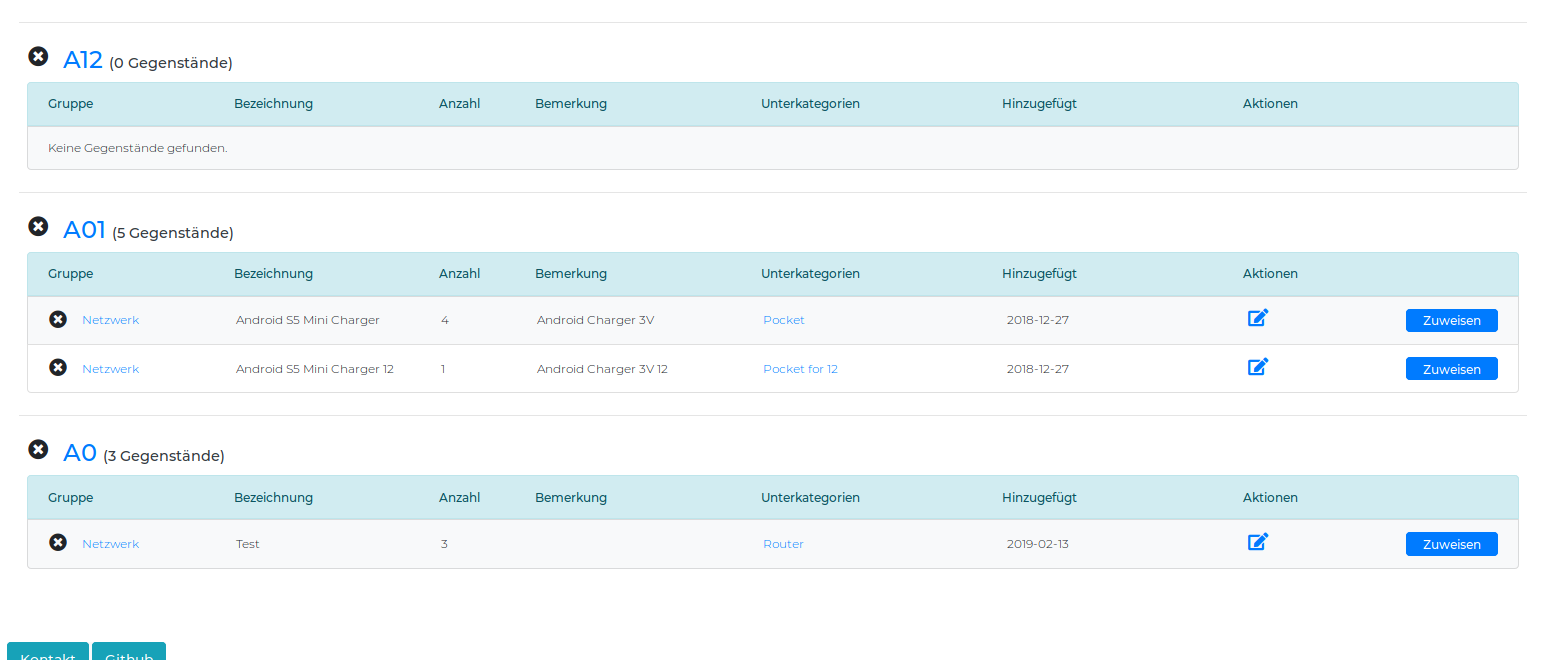
Task: Remove the Android S5 Mini Charger 12 row
Action: point(58,368)
